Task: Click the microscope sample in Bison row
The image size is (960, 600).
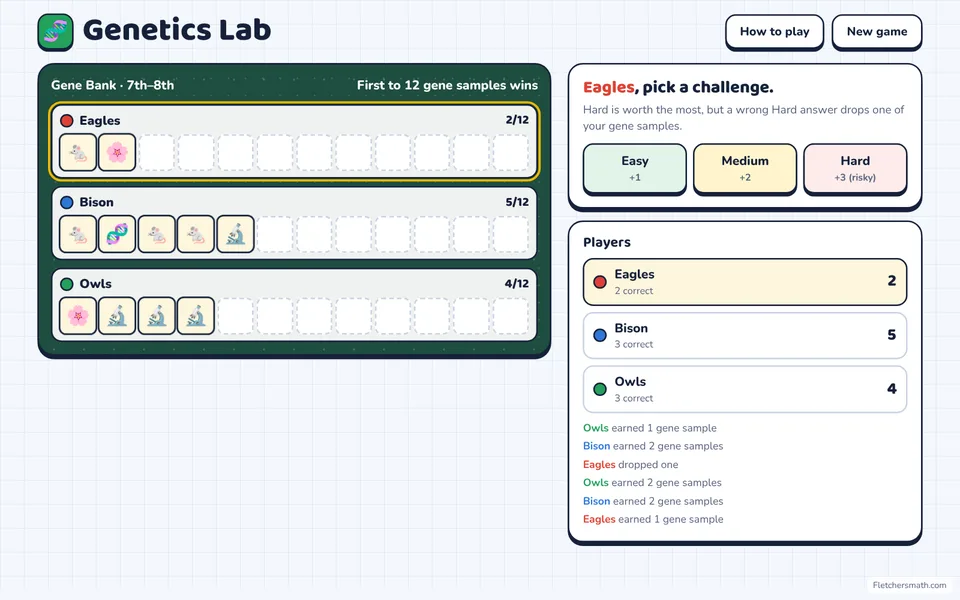Action: pyautogui.click(x=236, y=234)
